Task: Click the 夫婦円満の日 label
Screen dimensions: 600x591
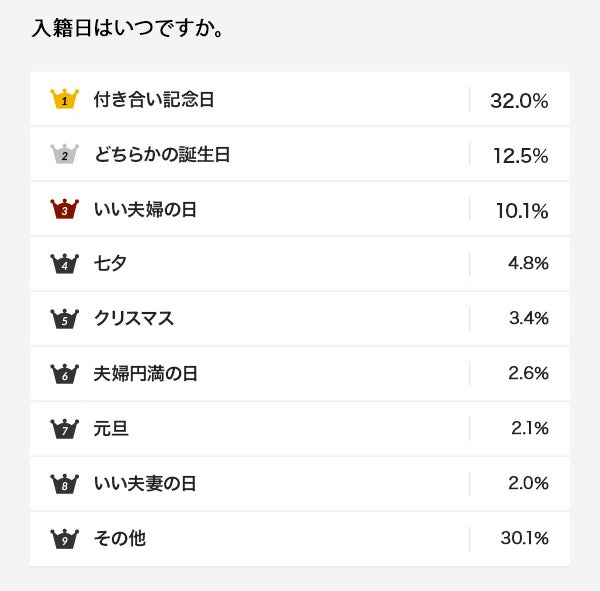Action: click(x=146, y=374)
